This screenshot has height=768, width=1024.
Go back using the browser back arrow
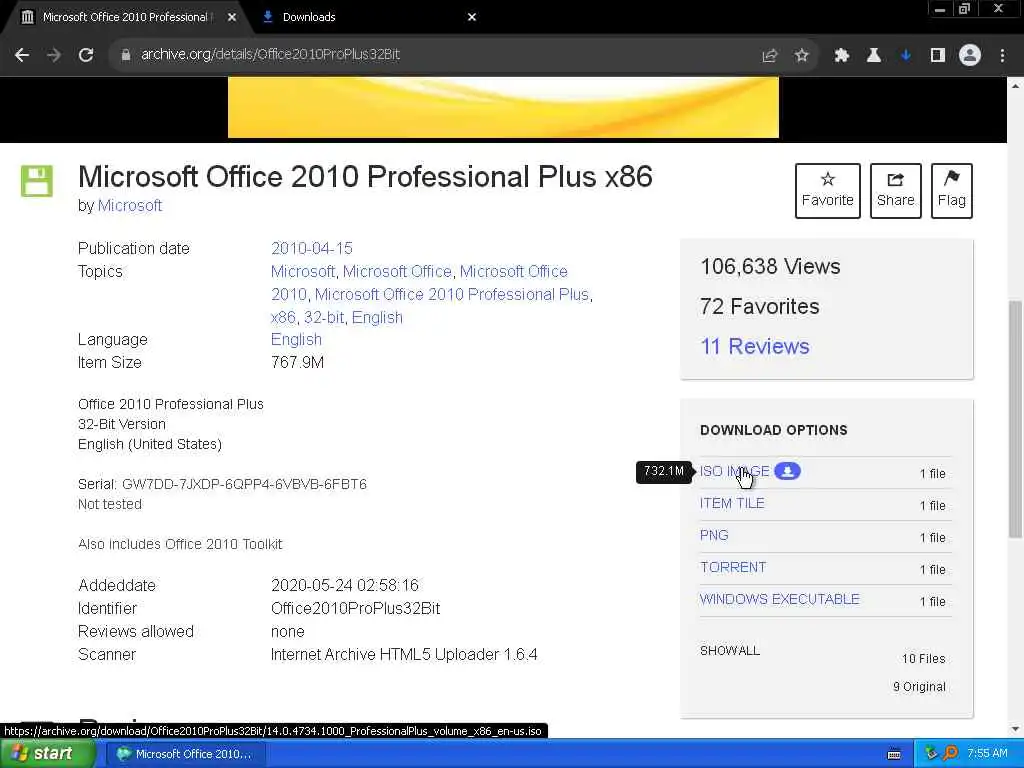tap(22, 55)
